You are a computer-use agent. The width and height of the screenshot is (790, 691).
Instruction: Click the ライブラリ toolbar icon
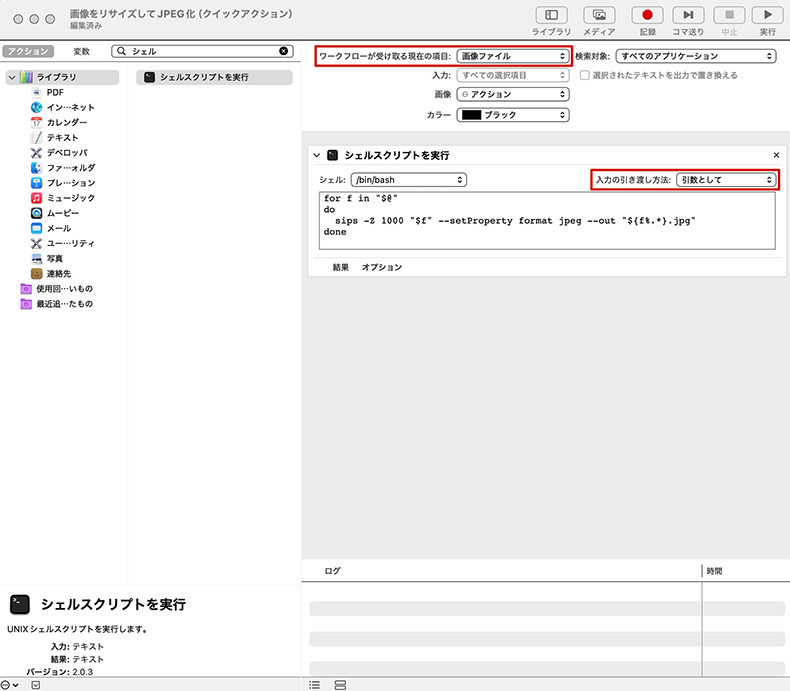(x=551, y=16)
